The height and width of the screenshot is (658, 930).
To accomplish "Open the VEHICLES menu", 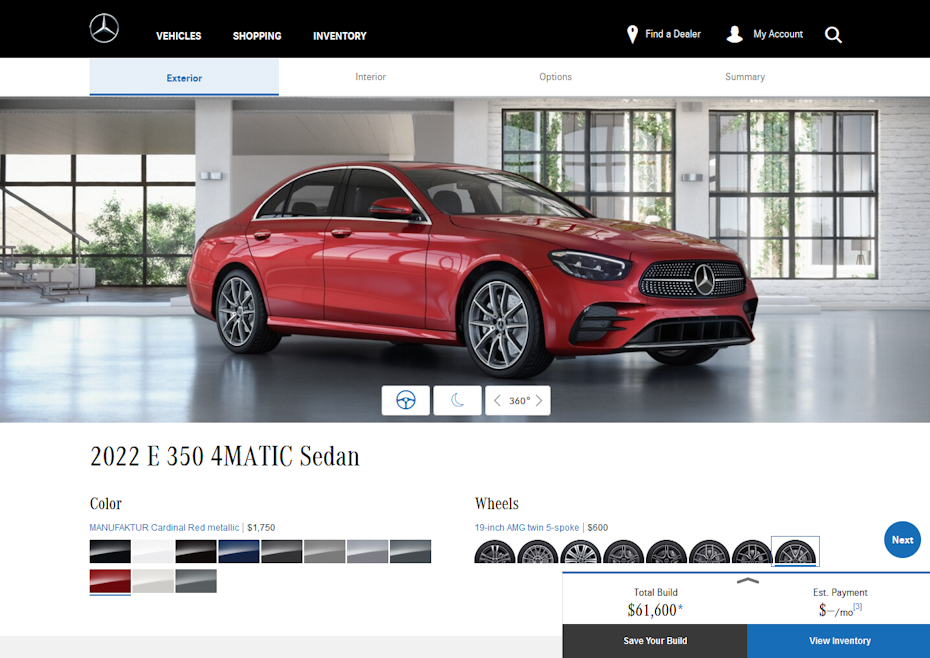I will 178,36.
